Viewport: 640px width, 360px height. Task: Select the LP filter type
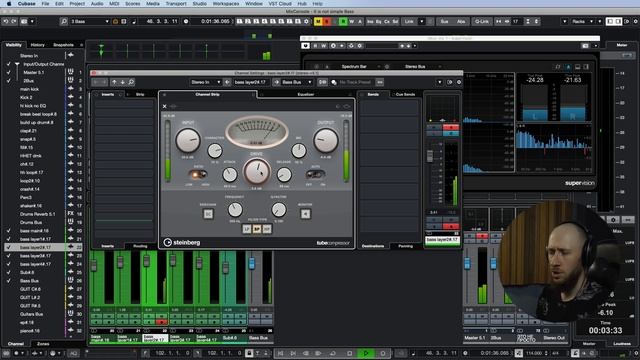click(x=247, y=229)
